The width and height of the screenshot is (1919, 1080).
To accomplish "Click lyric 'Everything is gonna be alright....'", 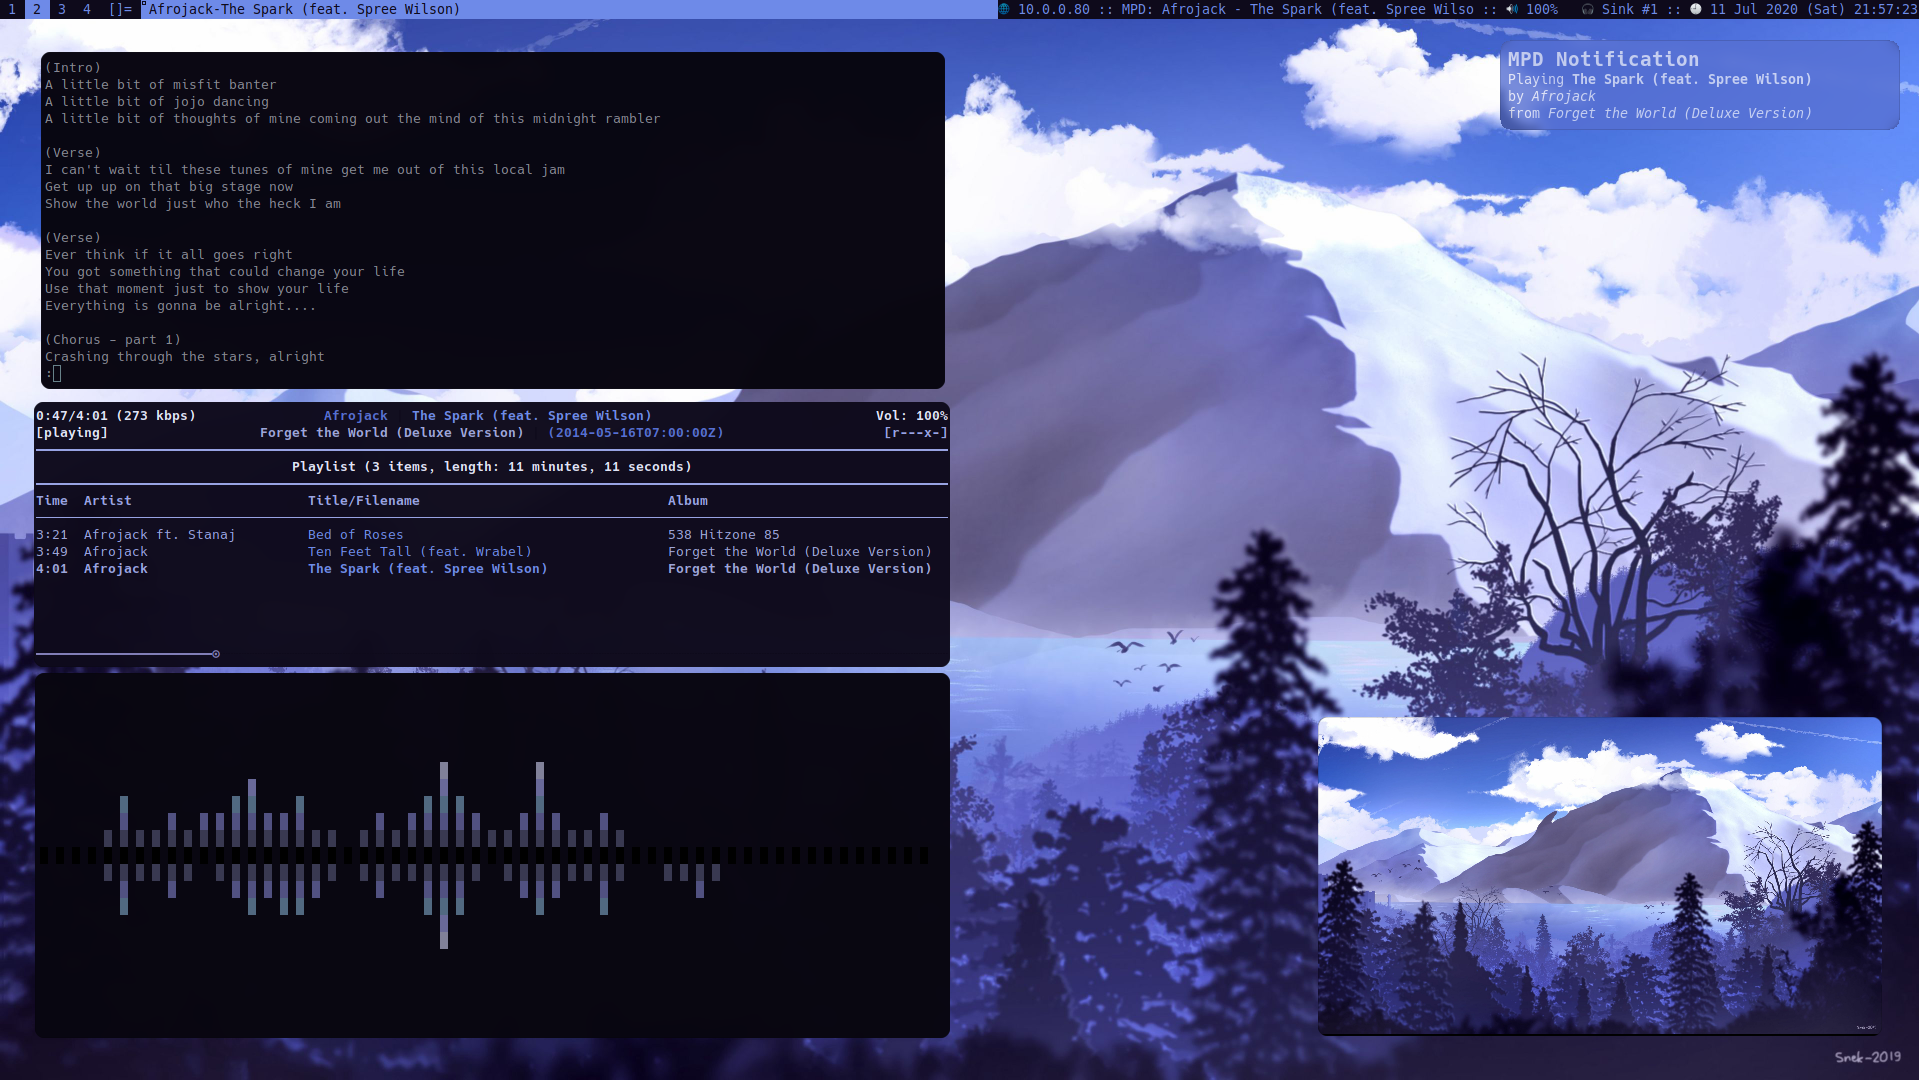I will 181,305.
